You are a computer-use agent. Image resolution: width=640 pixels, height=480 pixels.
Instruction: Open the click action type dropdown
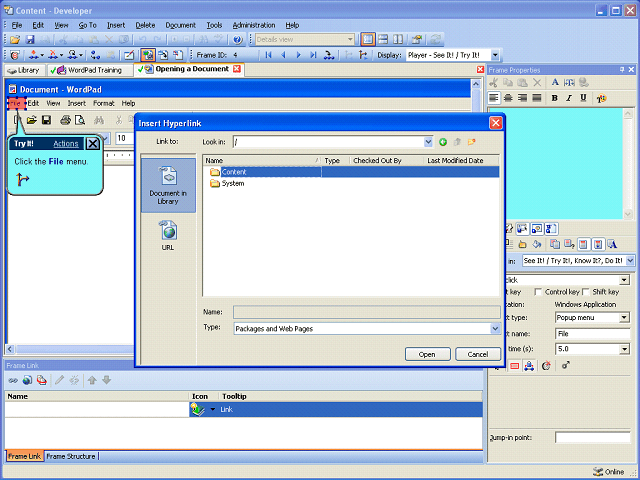624,280
